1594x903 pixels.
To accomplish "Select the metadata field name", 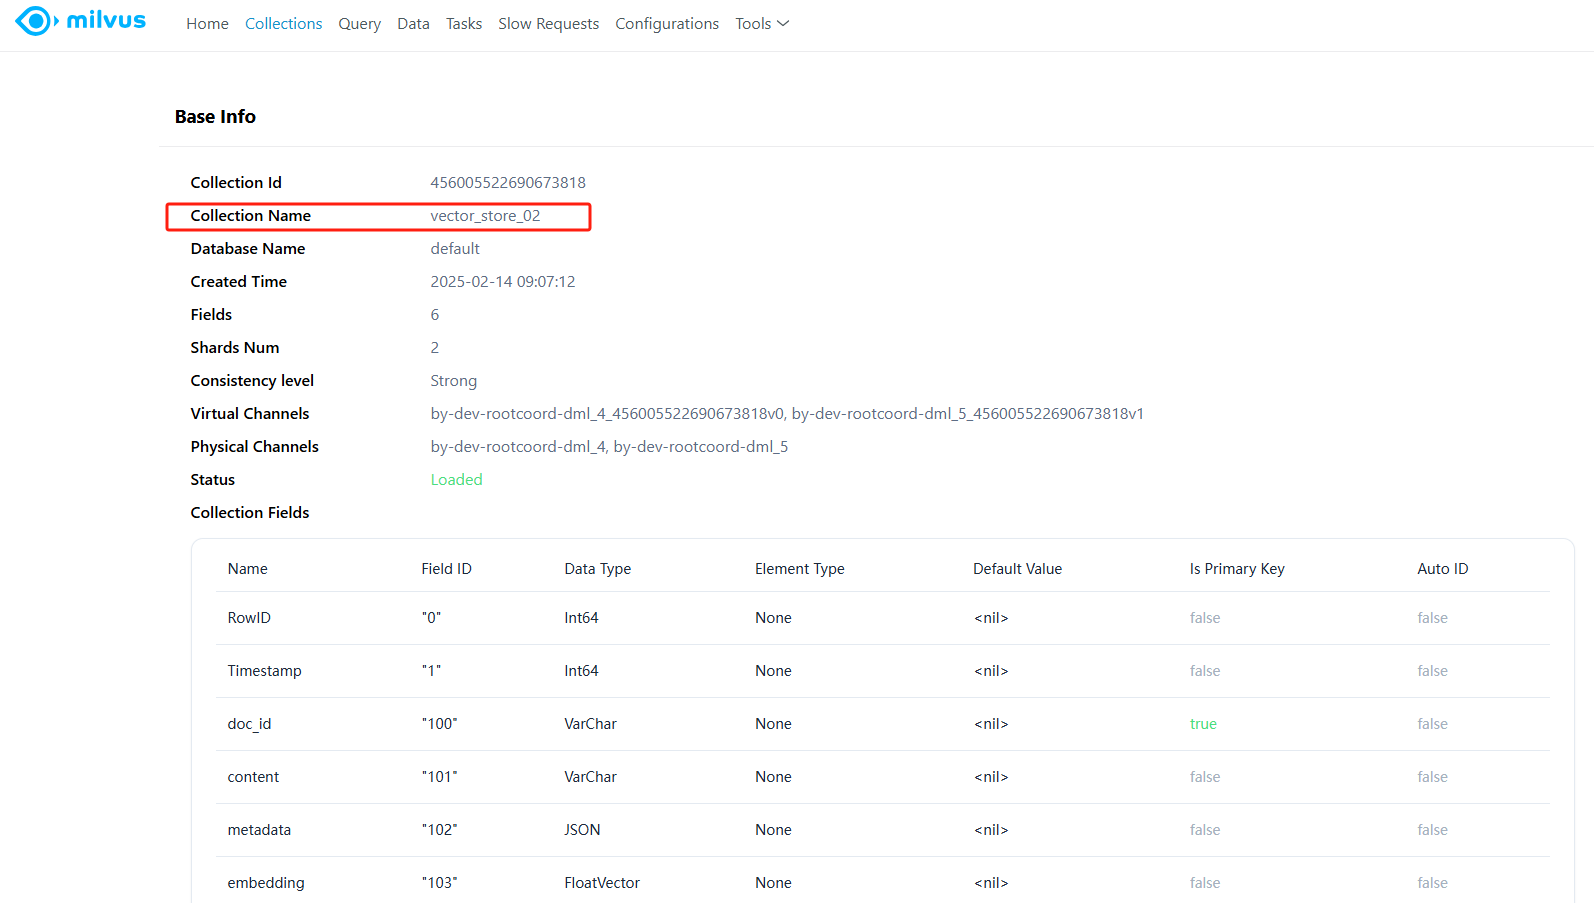I will (259, 830).
